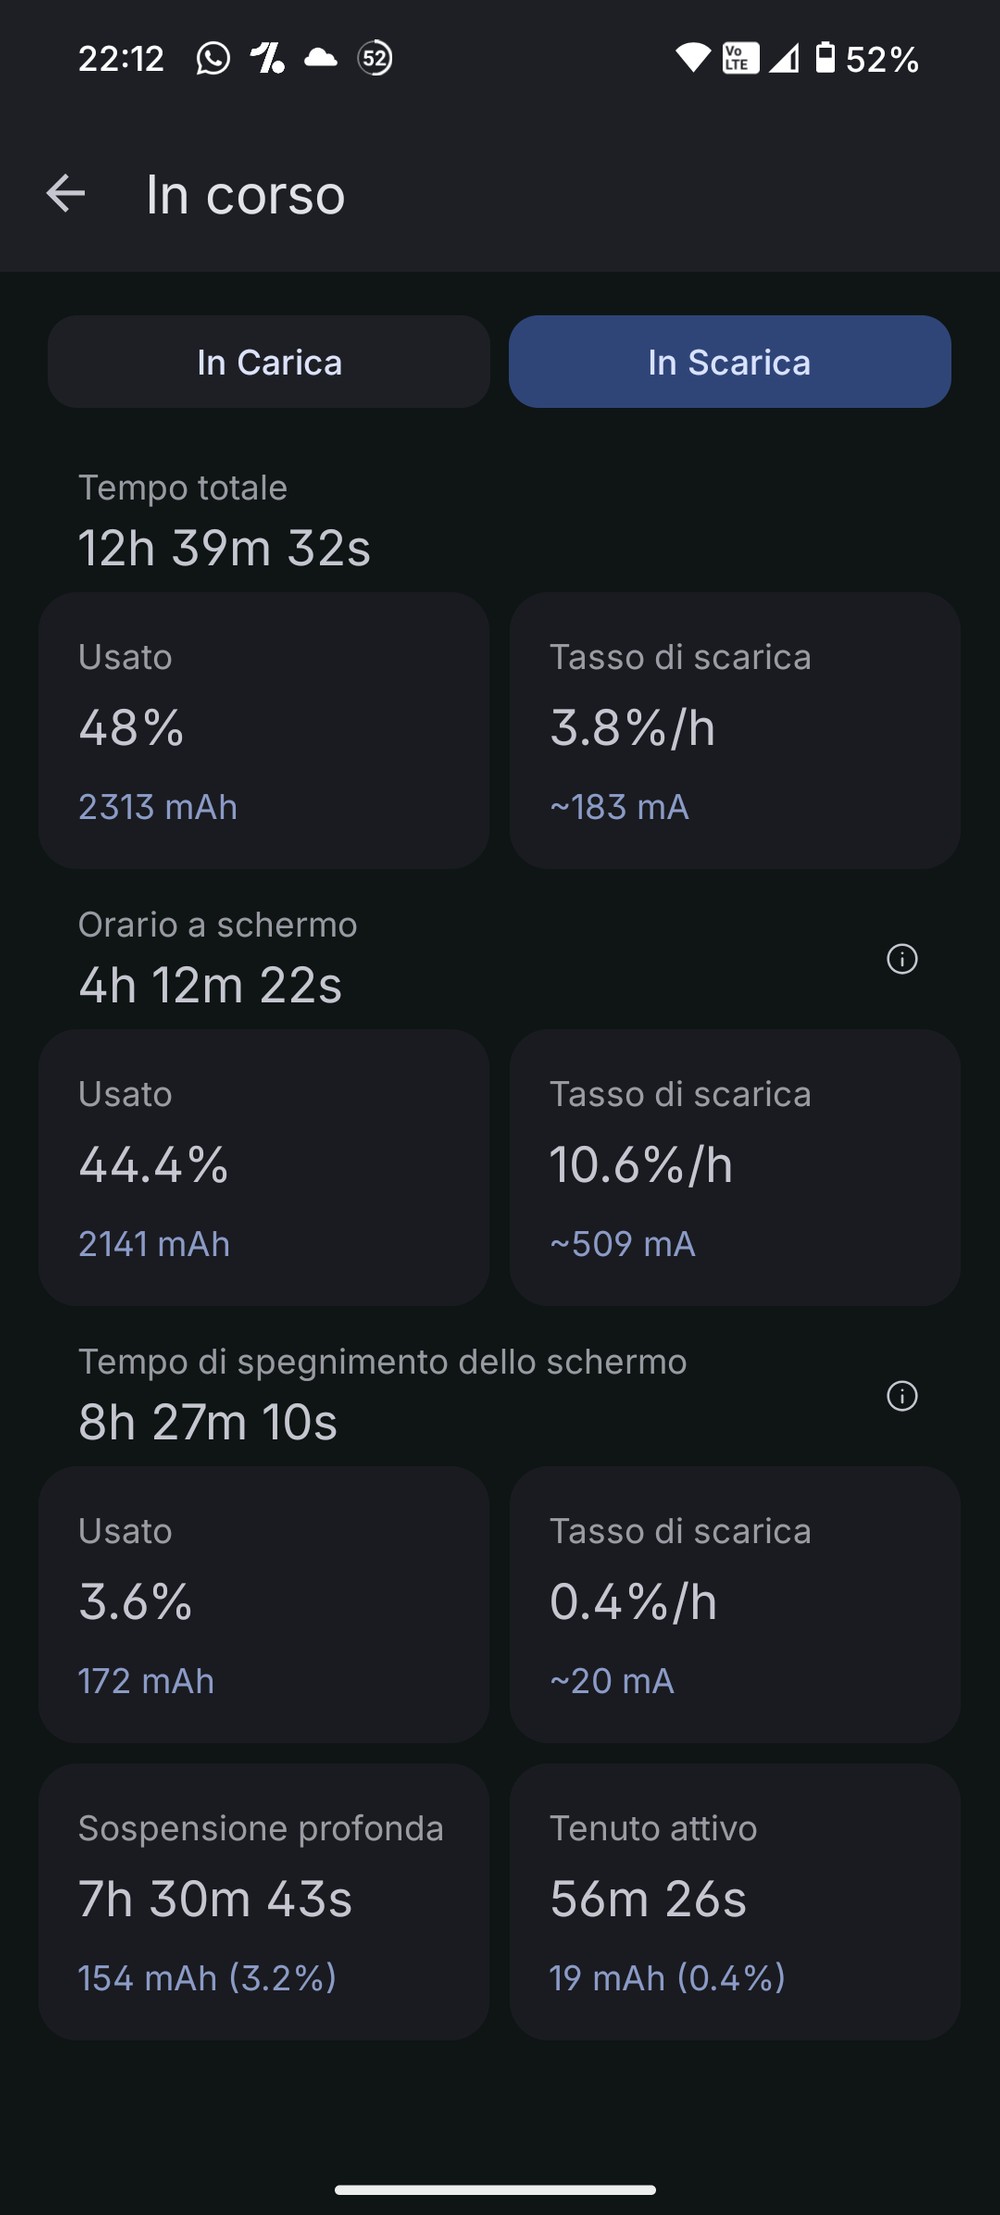Tap the screen-off Usato 3.6% card
1000x2215 pixels.
point(264,1605)
